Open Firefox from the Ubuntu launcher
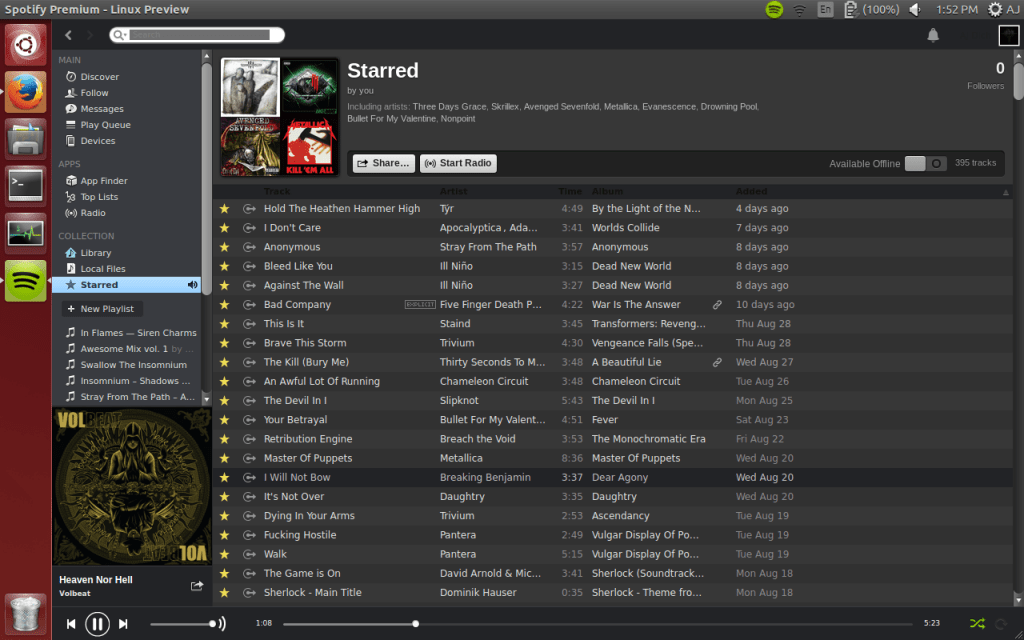1024x640 pixels. click(25, 92)
